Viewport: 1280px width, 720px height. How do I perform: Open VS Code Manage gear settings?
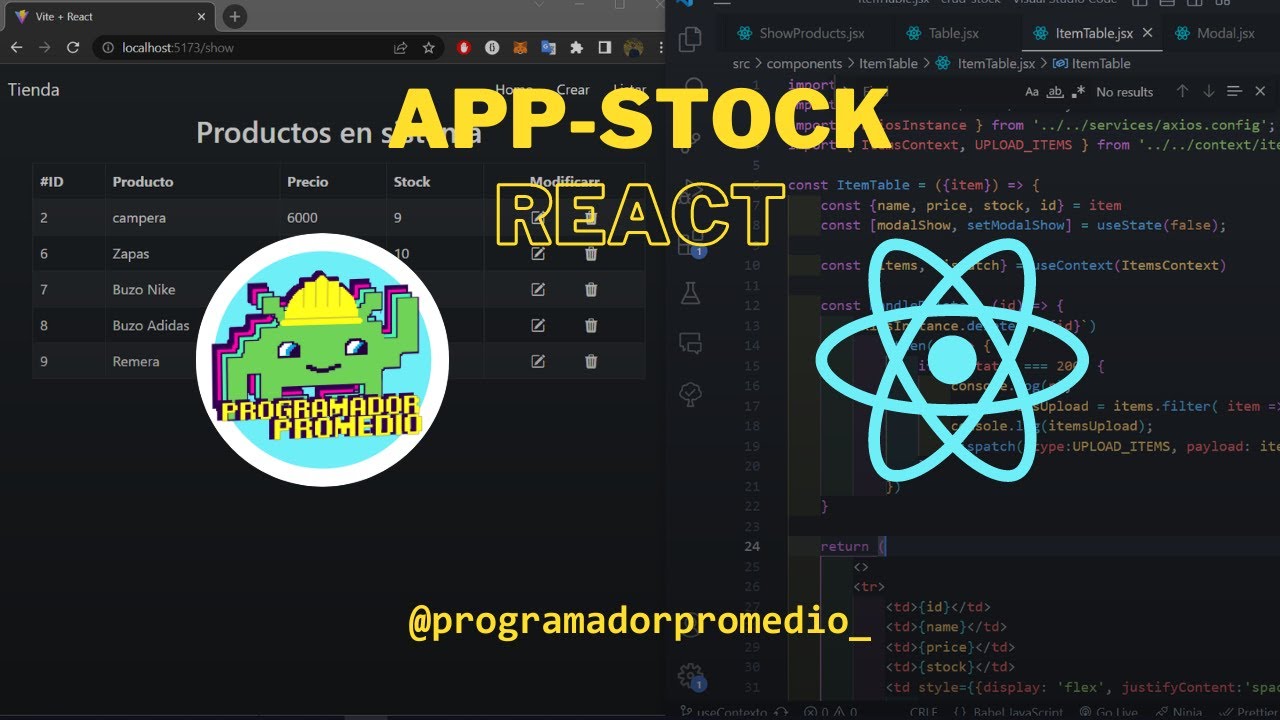[x=690, y=676]
